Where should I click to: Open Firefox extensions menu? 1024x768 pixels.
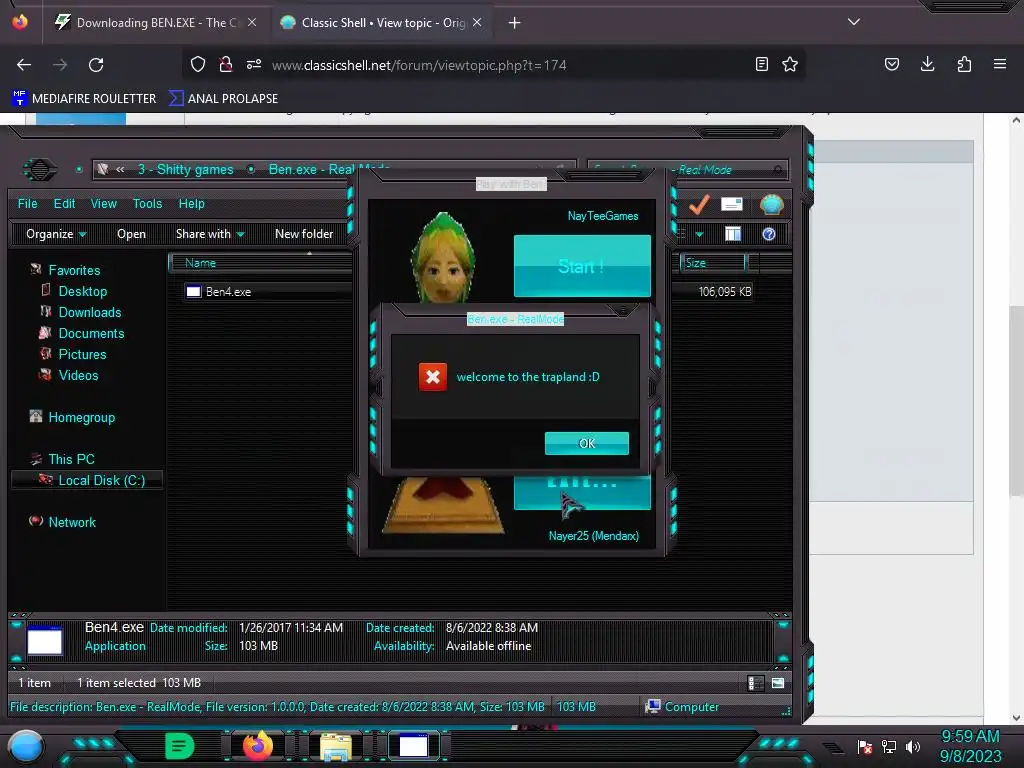(x=964, y=64)
